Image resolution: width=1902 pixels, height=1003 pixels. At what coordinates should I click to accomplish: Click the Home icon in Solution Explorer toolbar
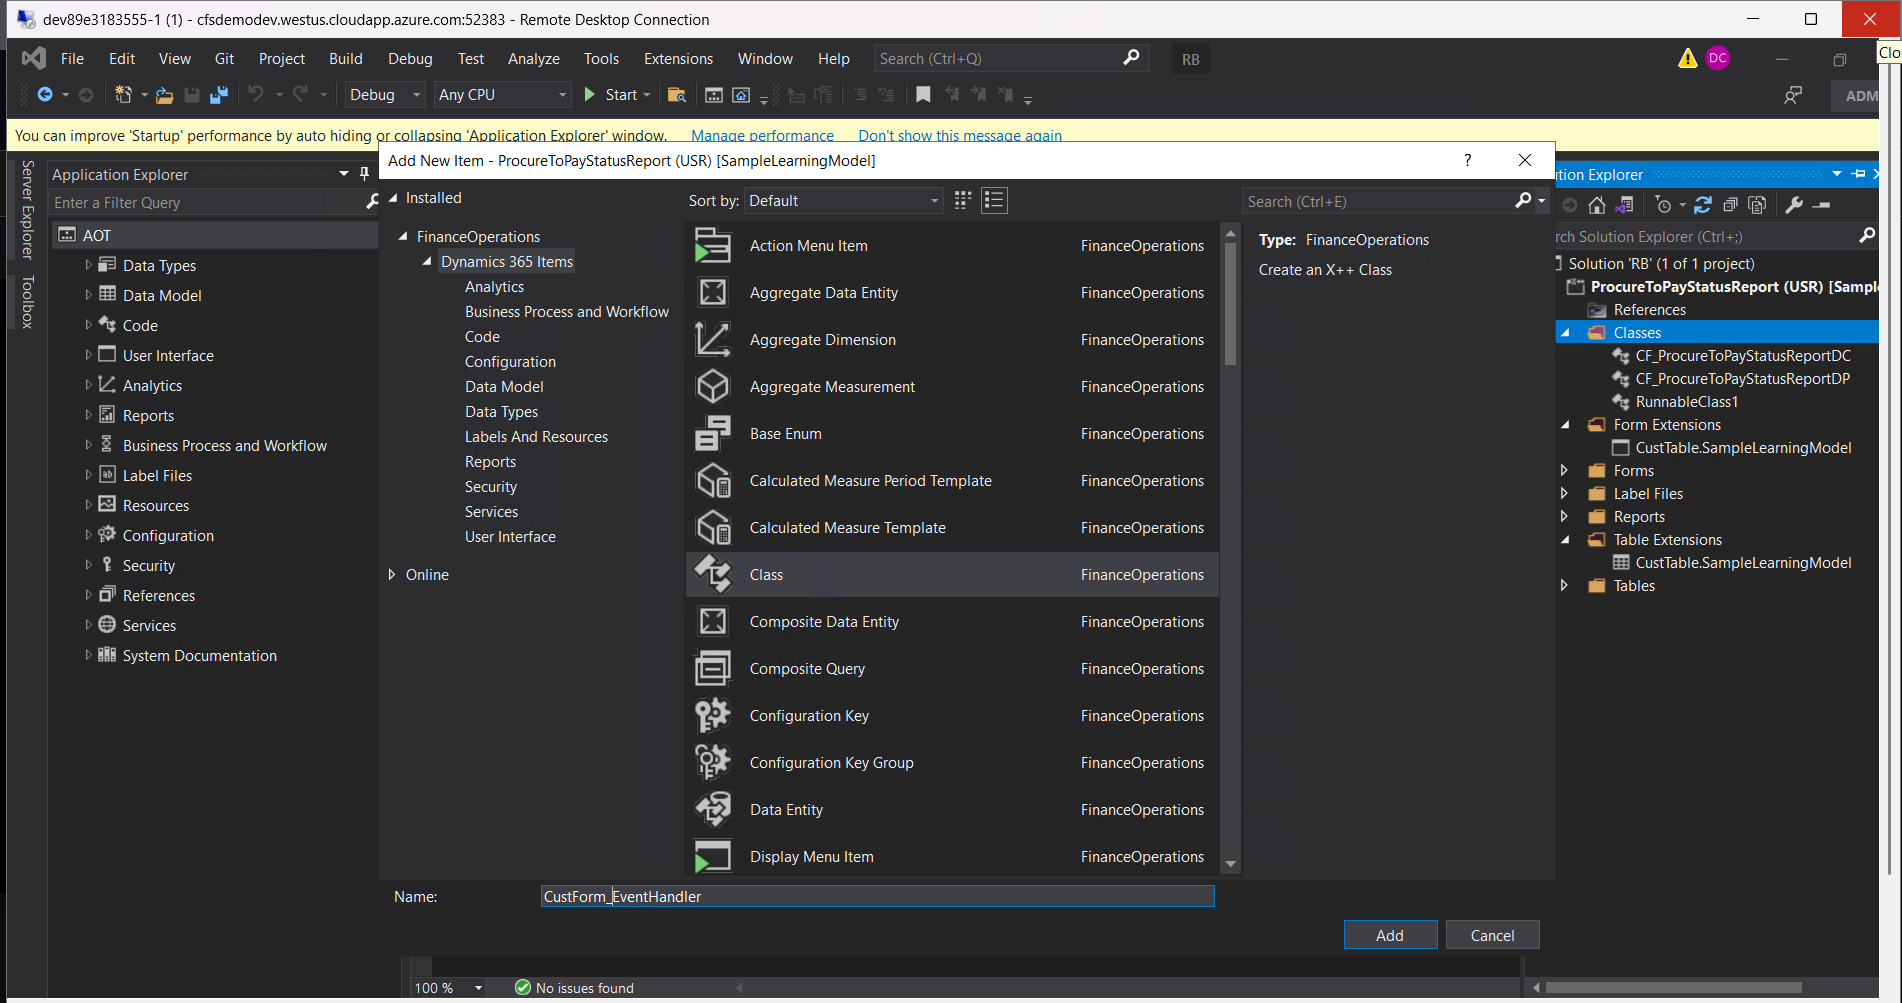(x=1596, y=205)
